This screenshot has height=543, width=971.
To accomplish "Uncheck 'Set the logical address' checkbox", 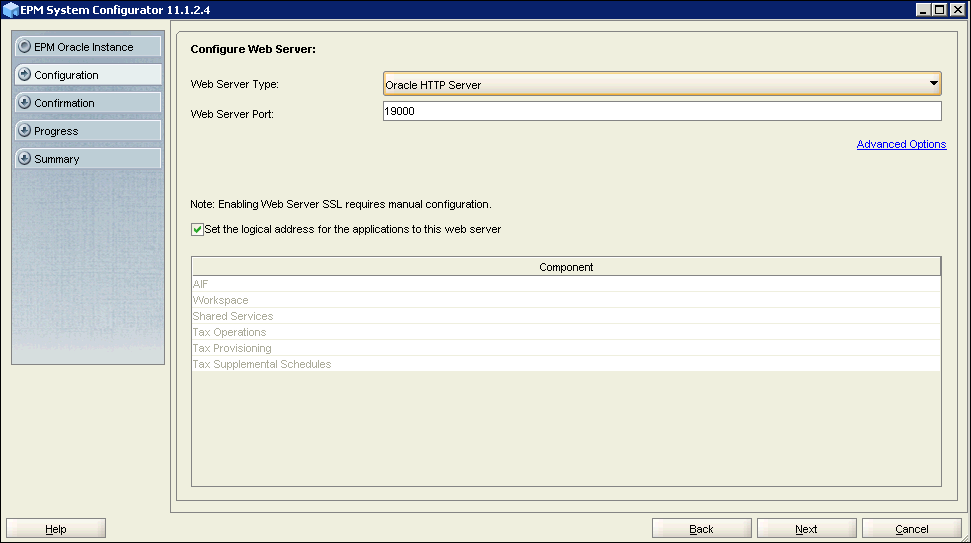I will [x=197, y=230].
